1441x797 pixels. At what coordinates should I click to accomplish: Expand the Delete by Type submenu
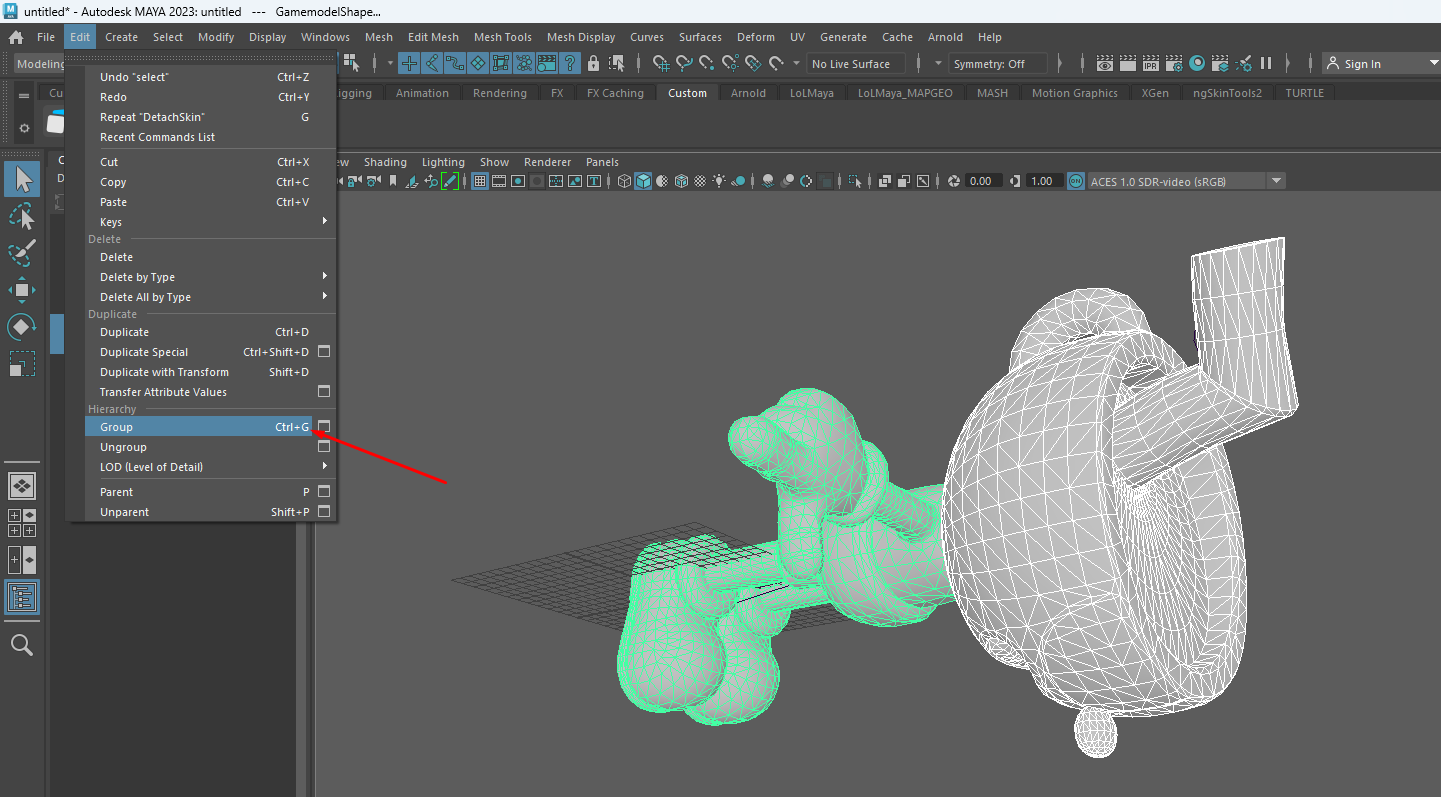point(211,277)
